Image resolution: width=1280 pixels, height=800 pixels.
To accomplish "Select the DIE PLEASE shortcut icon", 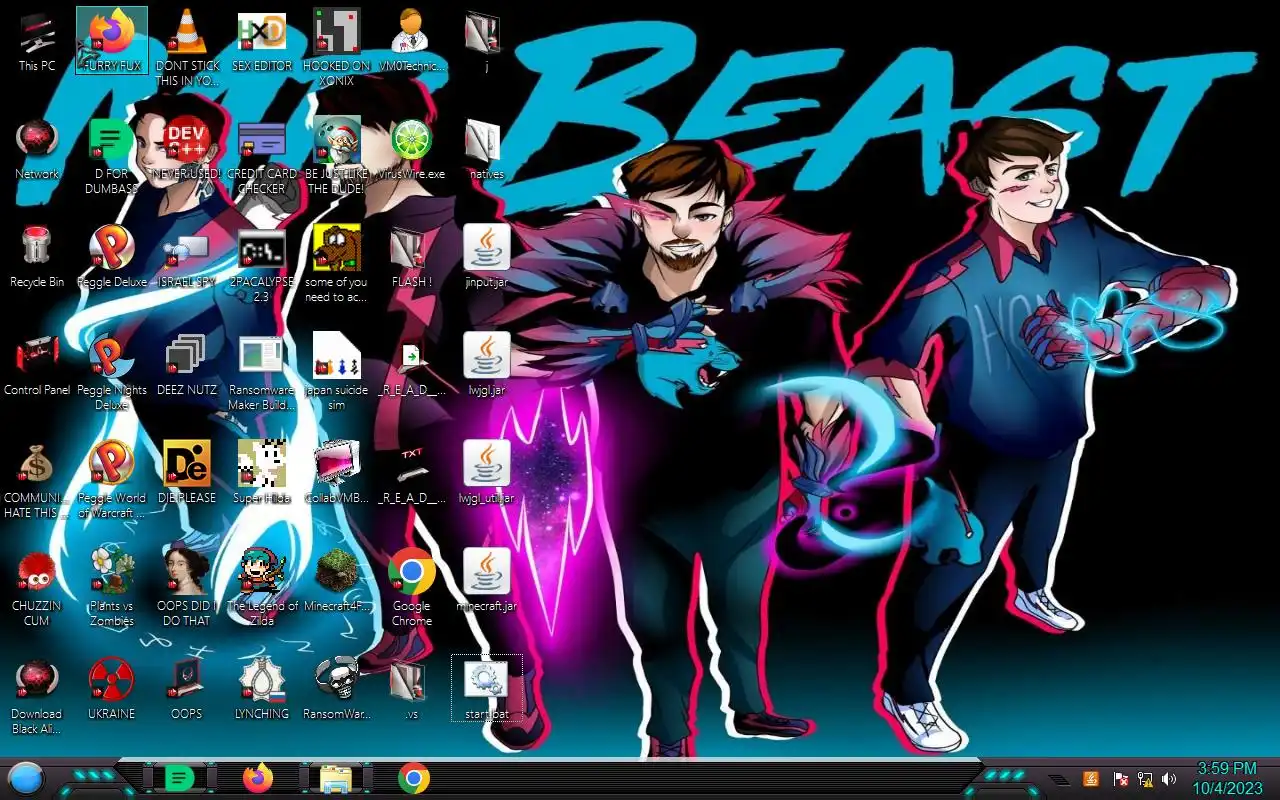I will 187,473.
